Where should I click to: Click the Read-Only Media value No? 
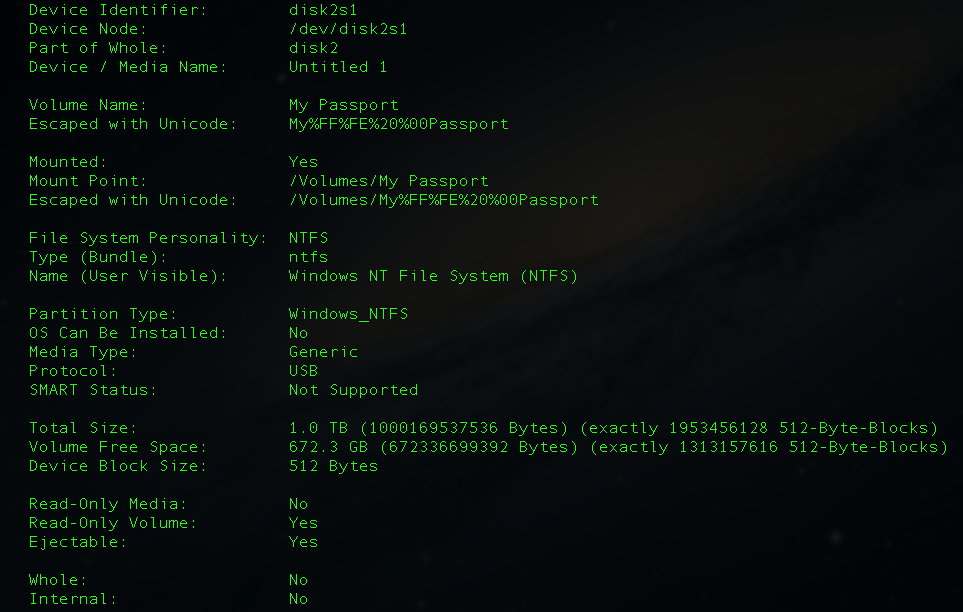coord(298,504)
